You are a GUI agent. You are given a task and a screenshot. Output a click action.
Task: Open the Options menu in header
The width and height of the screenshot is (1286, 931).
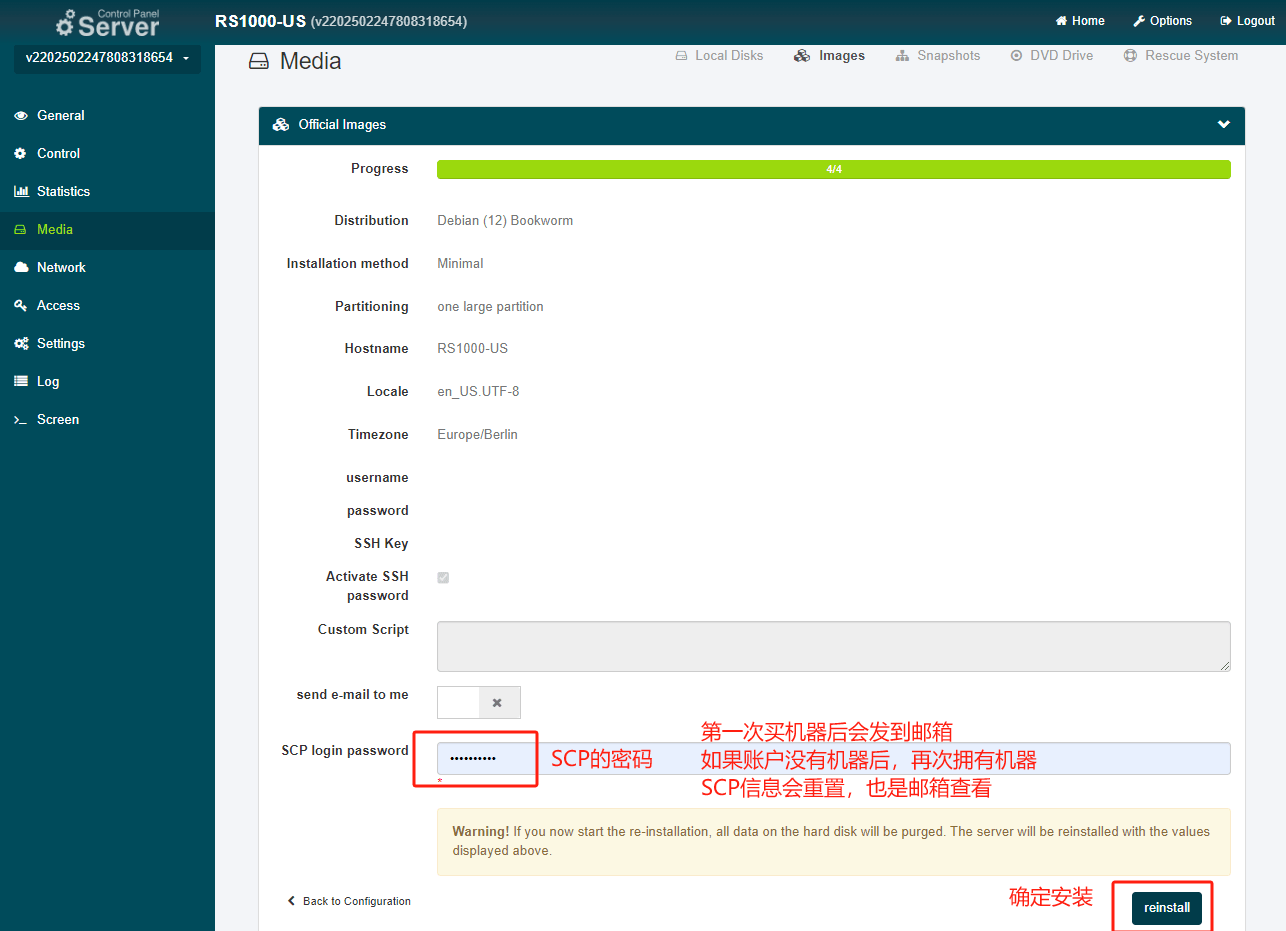coord(1162,21)
